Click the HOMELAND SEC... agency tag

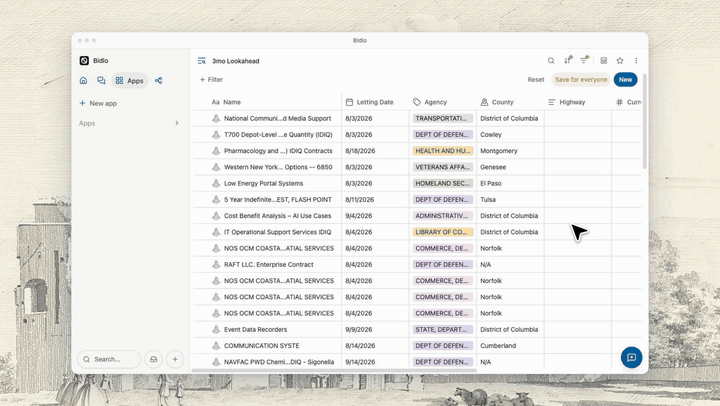tap(443, 183)
